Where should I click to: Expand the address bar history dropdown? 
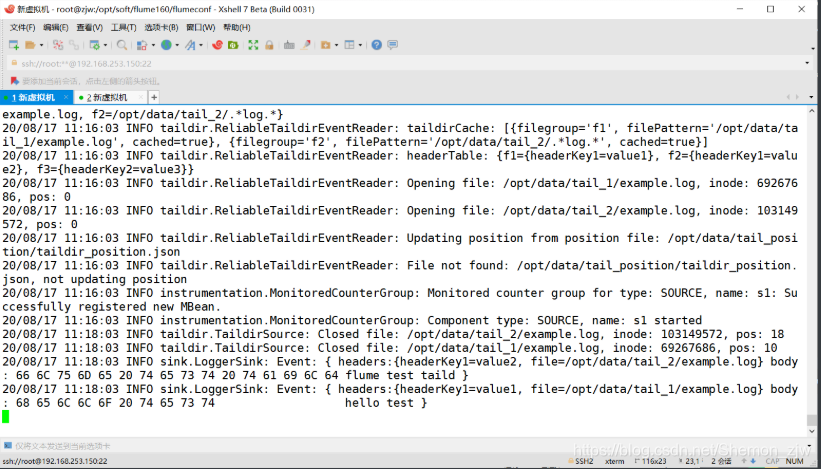point(807,63)
